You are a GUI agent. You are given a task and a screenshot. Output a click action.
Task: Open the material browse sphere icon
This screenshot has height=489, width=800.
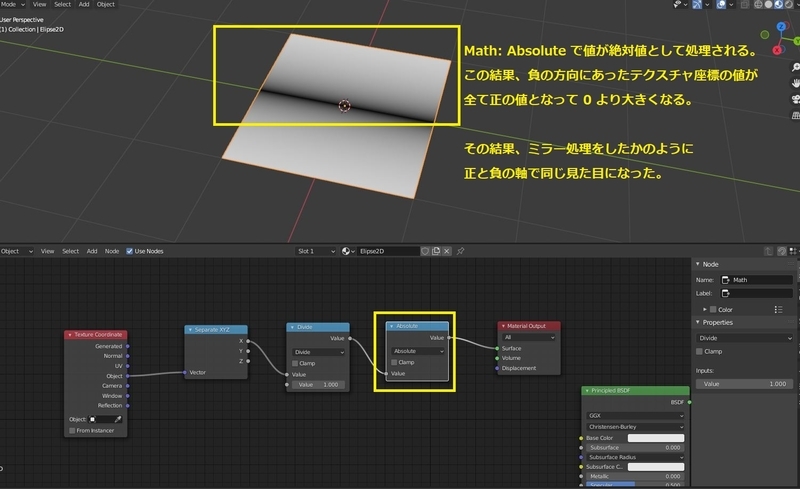346,251
